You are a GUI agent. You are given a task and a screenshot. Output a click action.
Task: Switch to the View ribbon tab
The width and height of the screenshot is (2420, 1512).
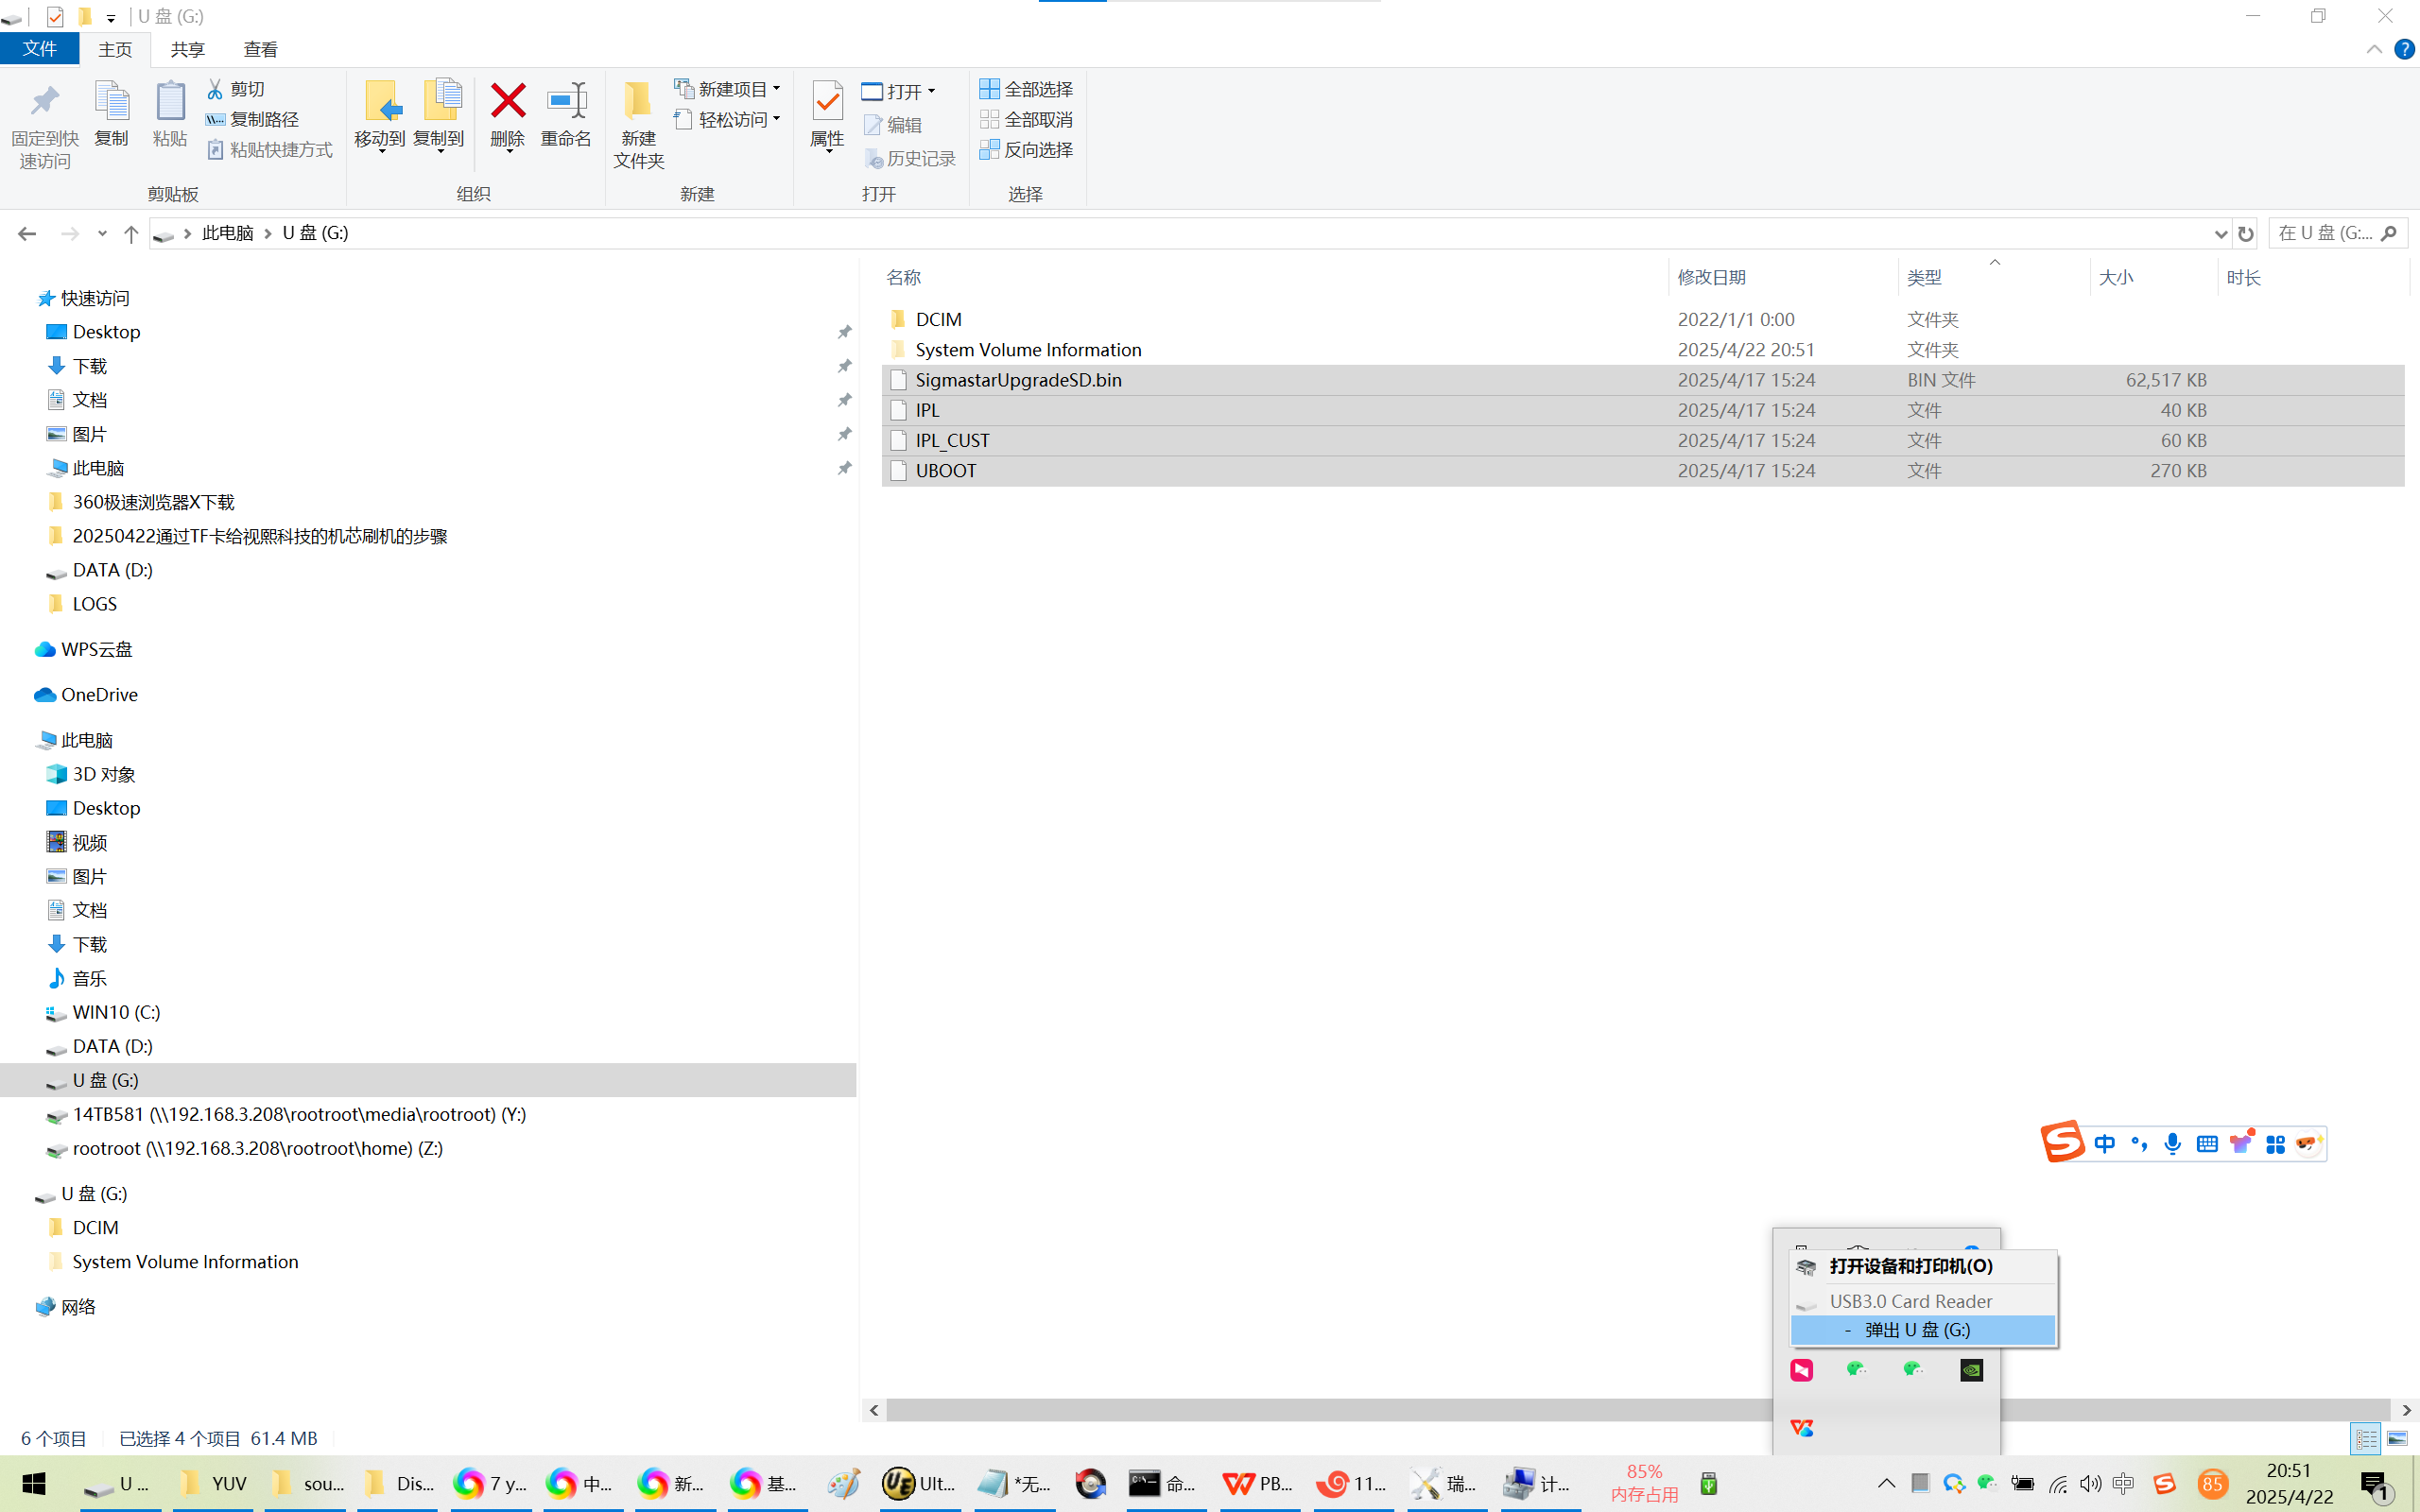[260, 49]
